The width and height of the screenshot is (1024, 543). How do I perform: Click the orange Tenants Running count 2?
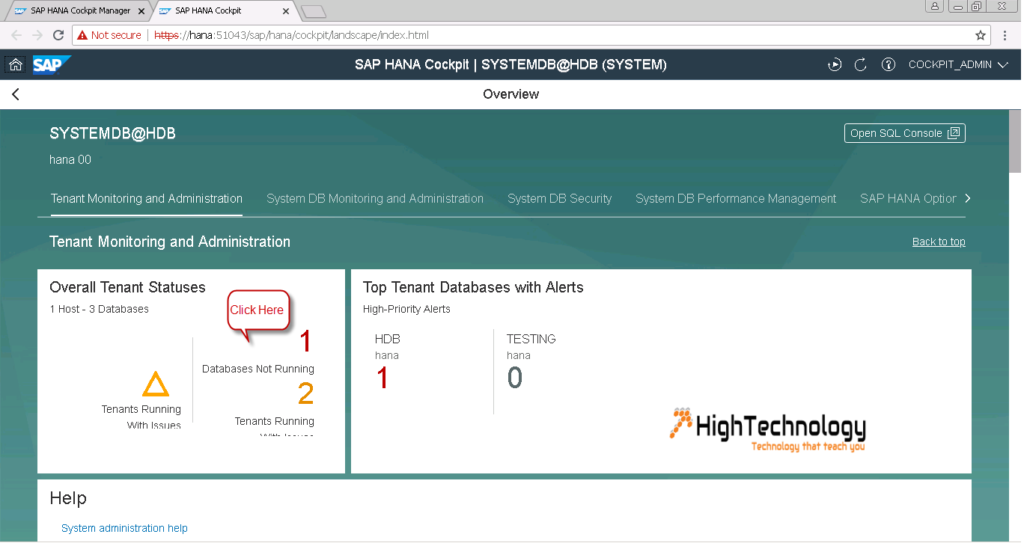(306, 393)
